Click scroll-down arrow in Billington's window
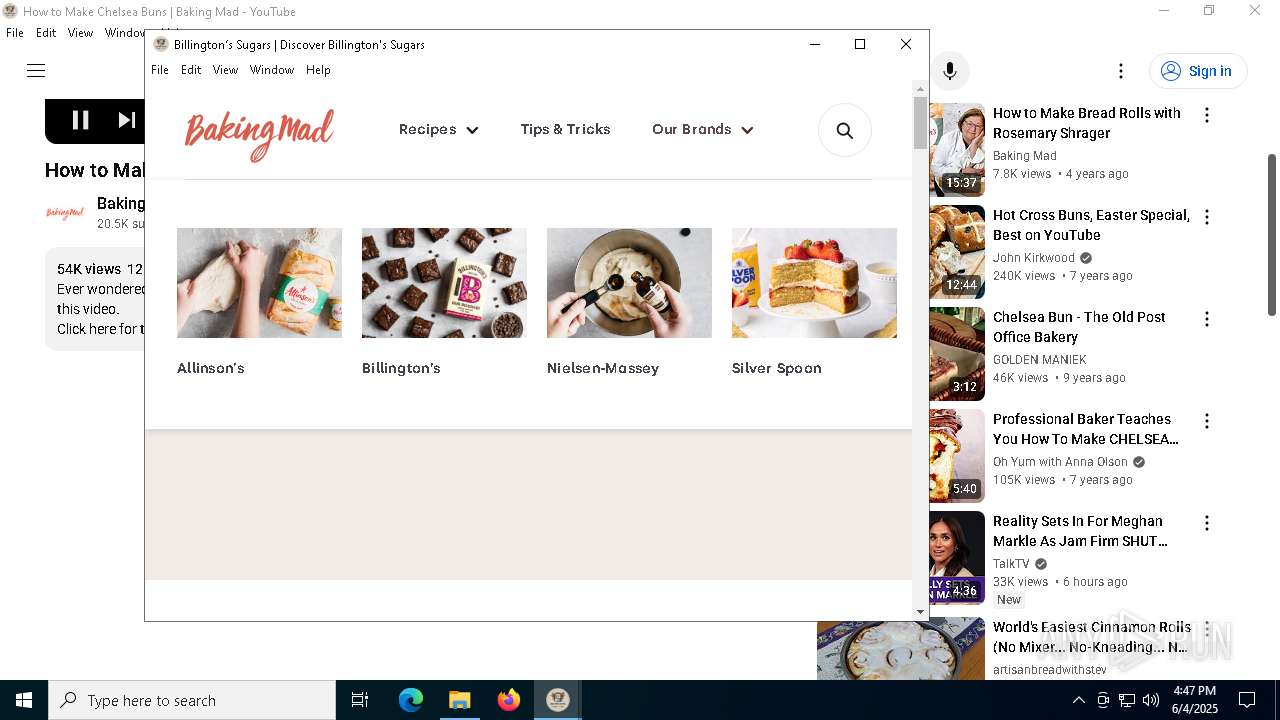The height and width of the screenshot is (720, 1280). [x=920, y=612]
